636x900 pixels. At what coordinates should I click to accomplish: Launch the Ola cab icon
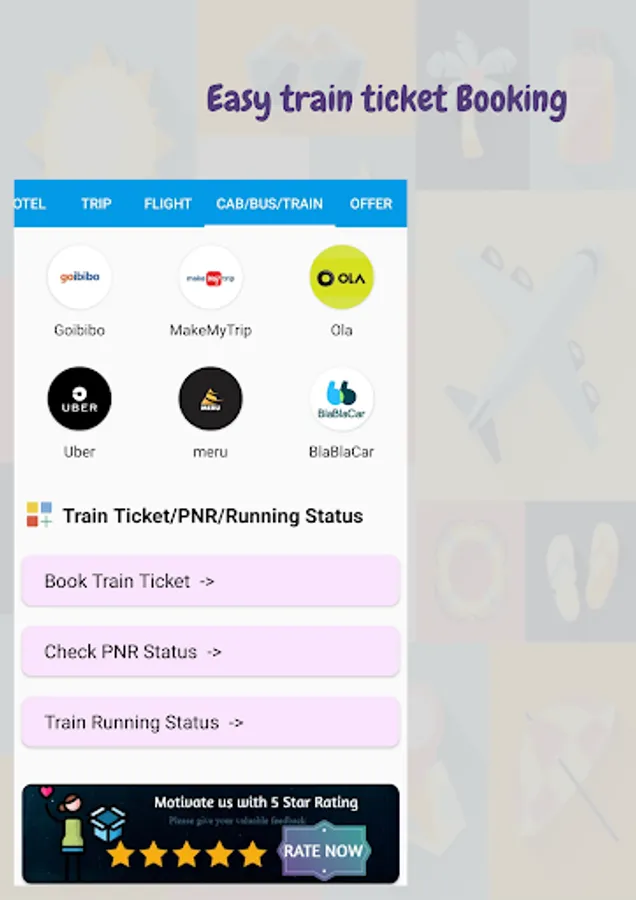pos(342,277)
